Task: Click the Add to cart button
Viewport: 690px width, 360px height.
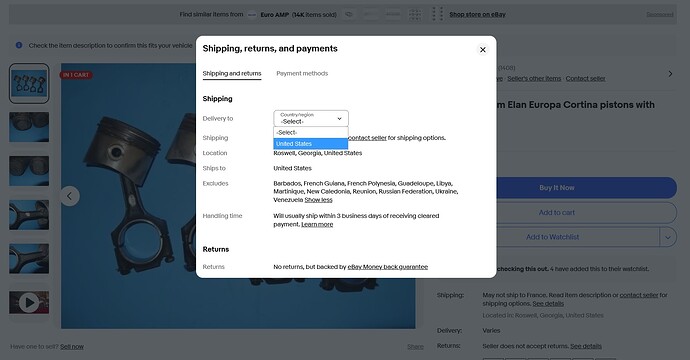Action: (x=556, y=213)
